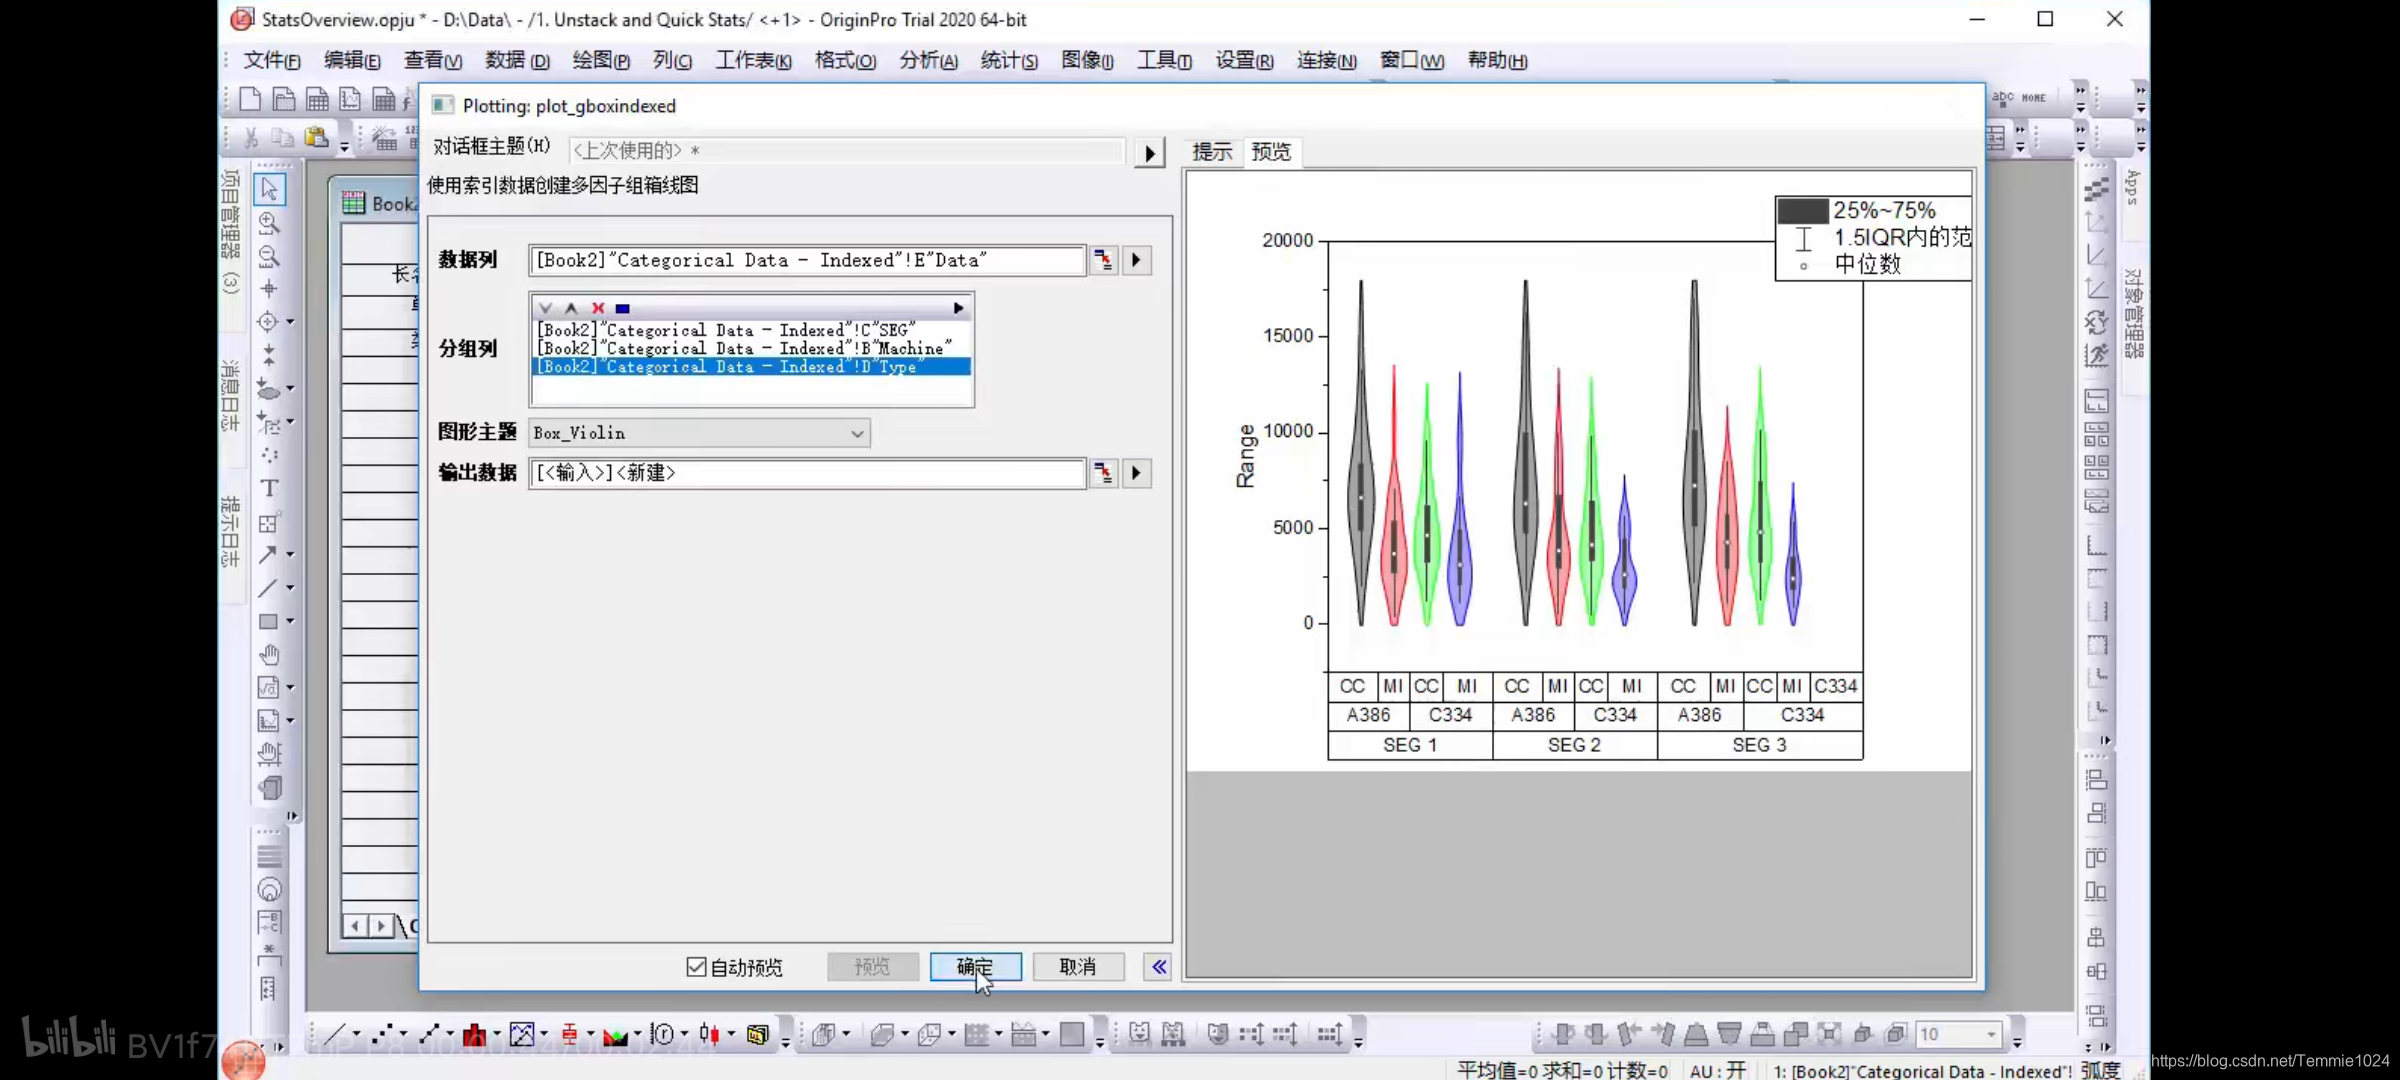The image size is (2400, 1080).
Task: Click blue select-all icon in 分组列 toolbar
Action: click(x=623, y=308)
